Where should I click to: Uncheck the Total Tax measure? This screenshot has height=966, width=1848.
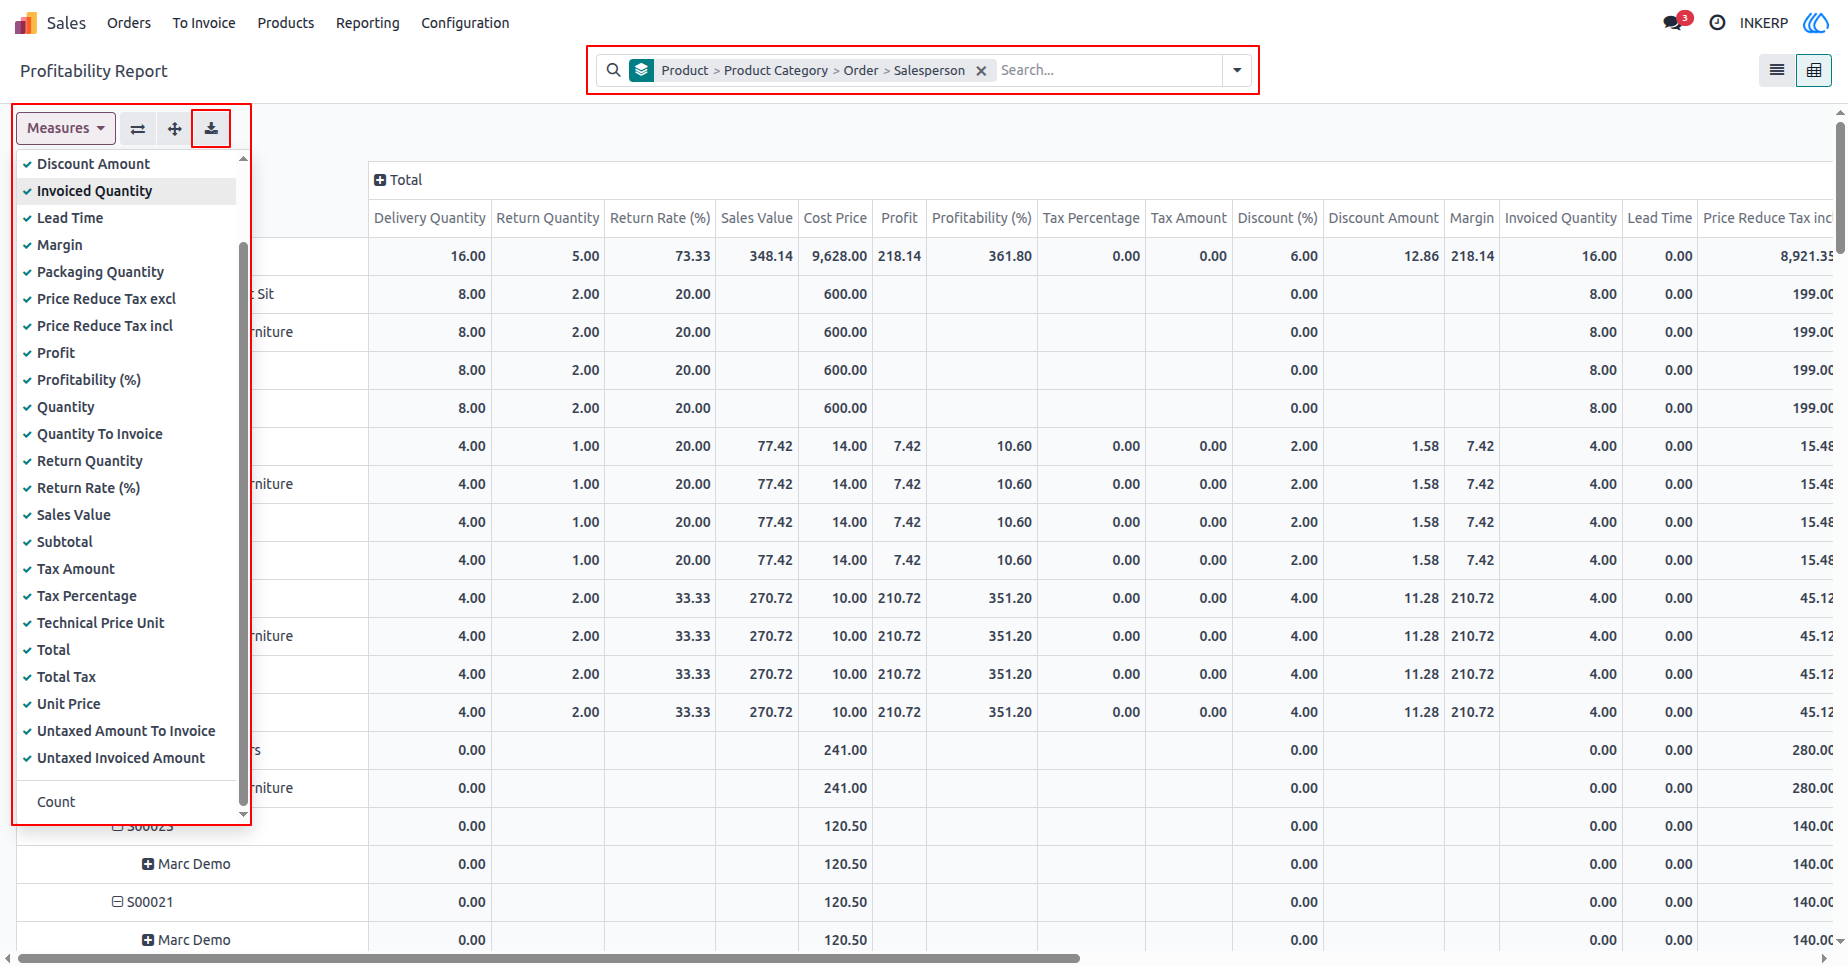126,677
